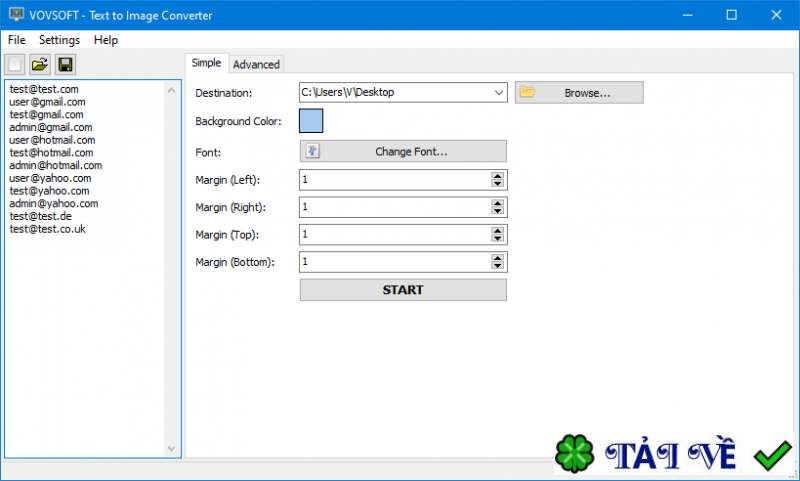Decrease Margin (Left) with down arrow
This screenshot has width=800, height=481.
(497, 184)
